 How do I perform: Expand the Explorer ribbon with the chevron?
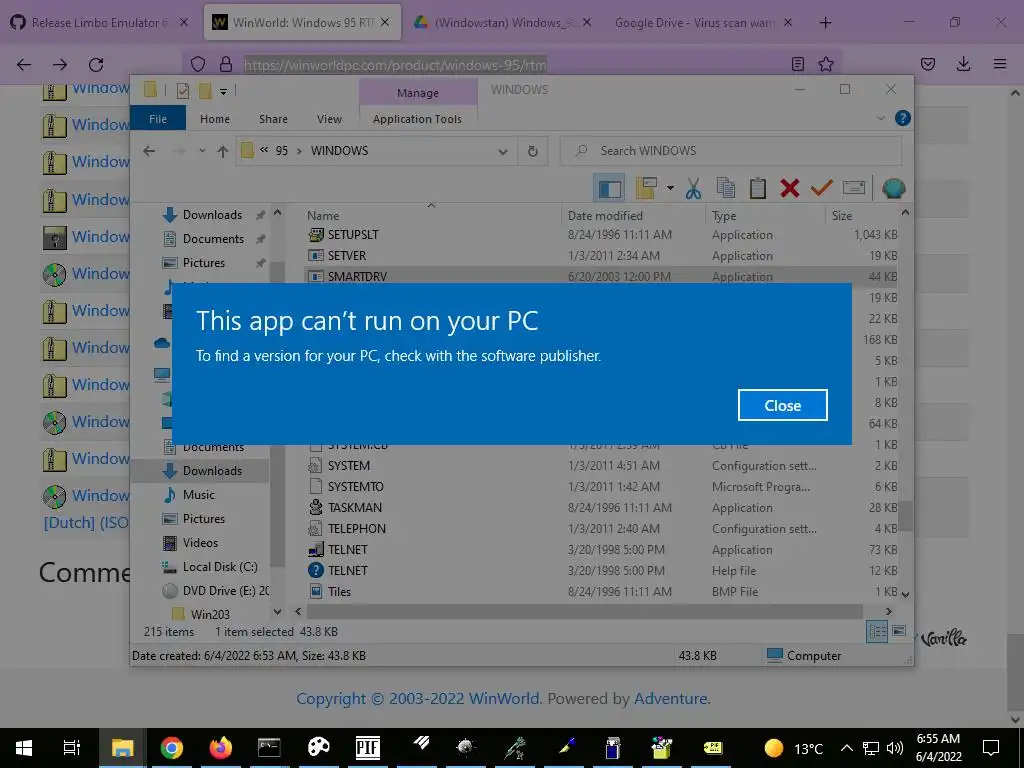pyautogui.click(x=880, y=118)
